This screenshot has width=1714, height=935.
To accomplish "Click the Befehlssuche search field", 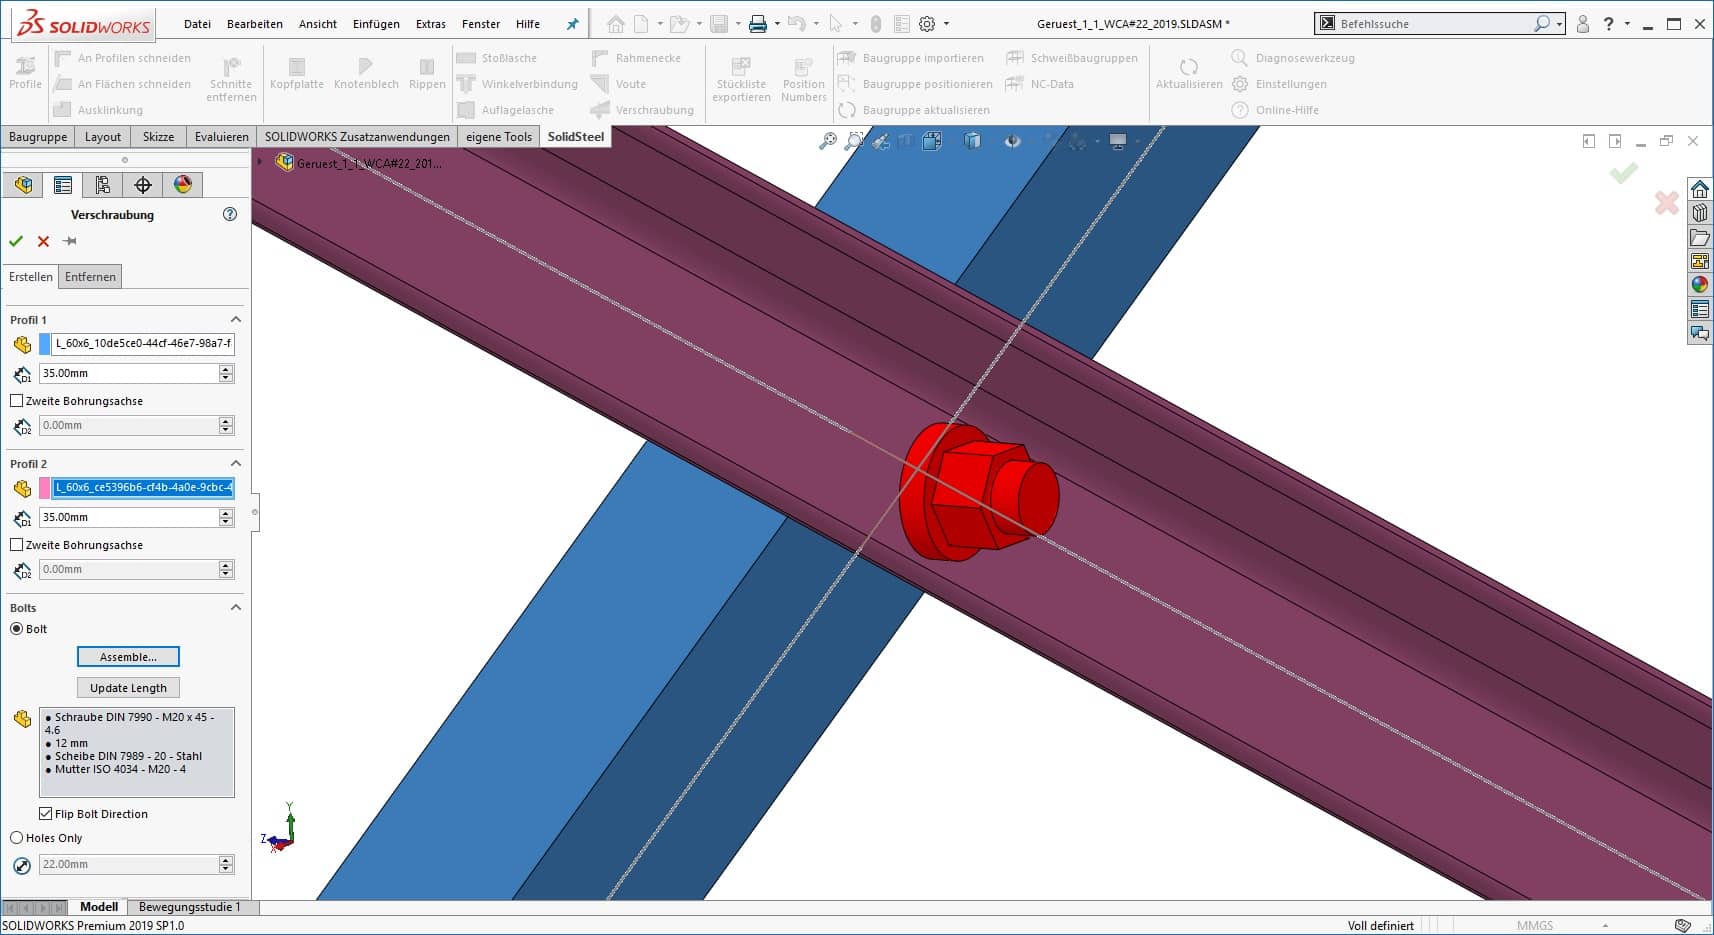I will coord(1435,24).
